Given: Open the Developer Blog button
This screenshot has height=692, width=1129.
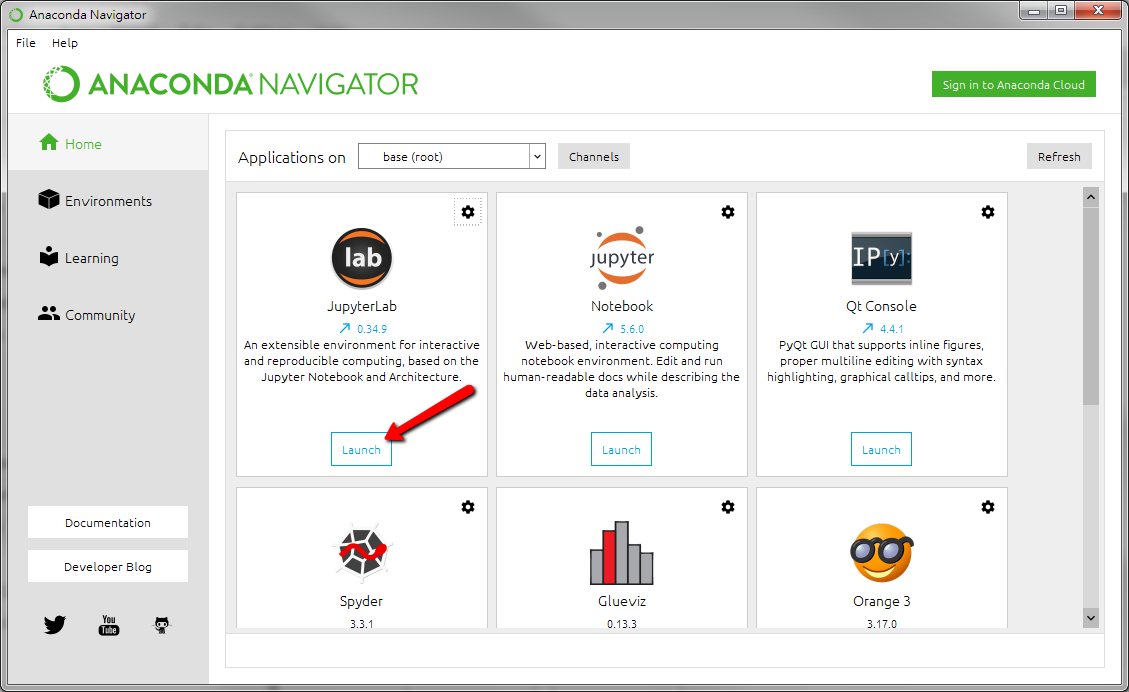Looking at the screenshot, I should click(108, 566).
